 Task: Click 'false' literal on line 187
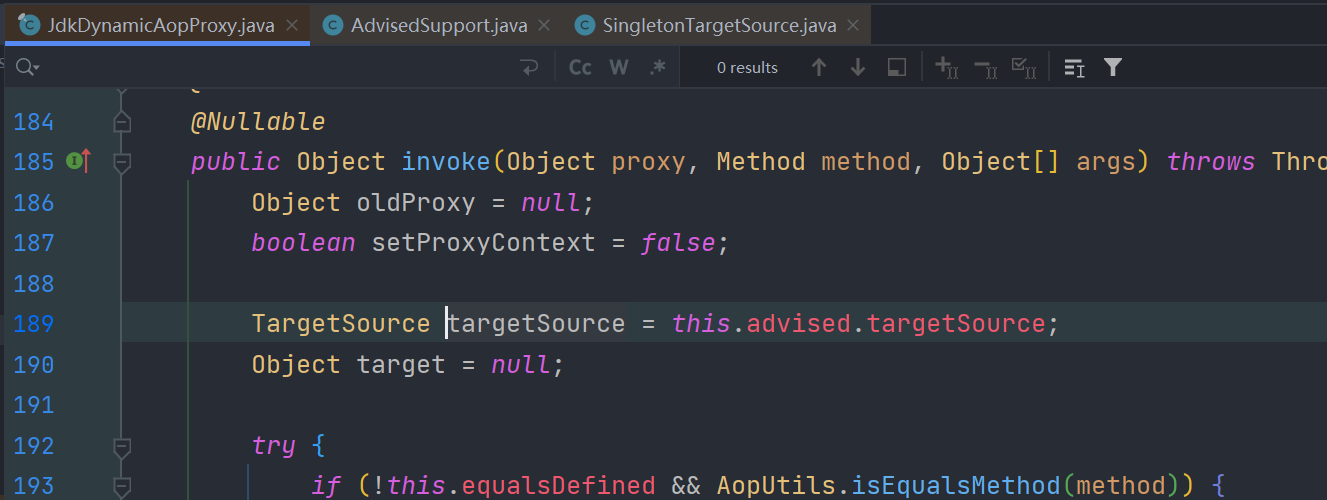[x=678, y=243]
